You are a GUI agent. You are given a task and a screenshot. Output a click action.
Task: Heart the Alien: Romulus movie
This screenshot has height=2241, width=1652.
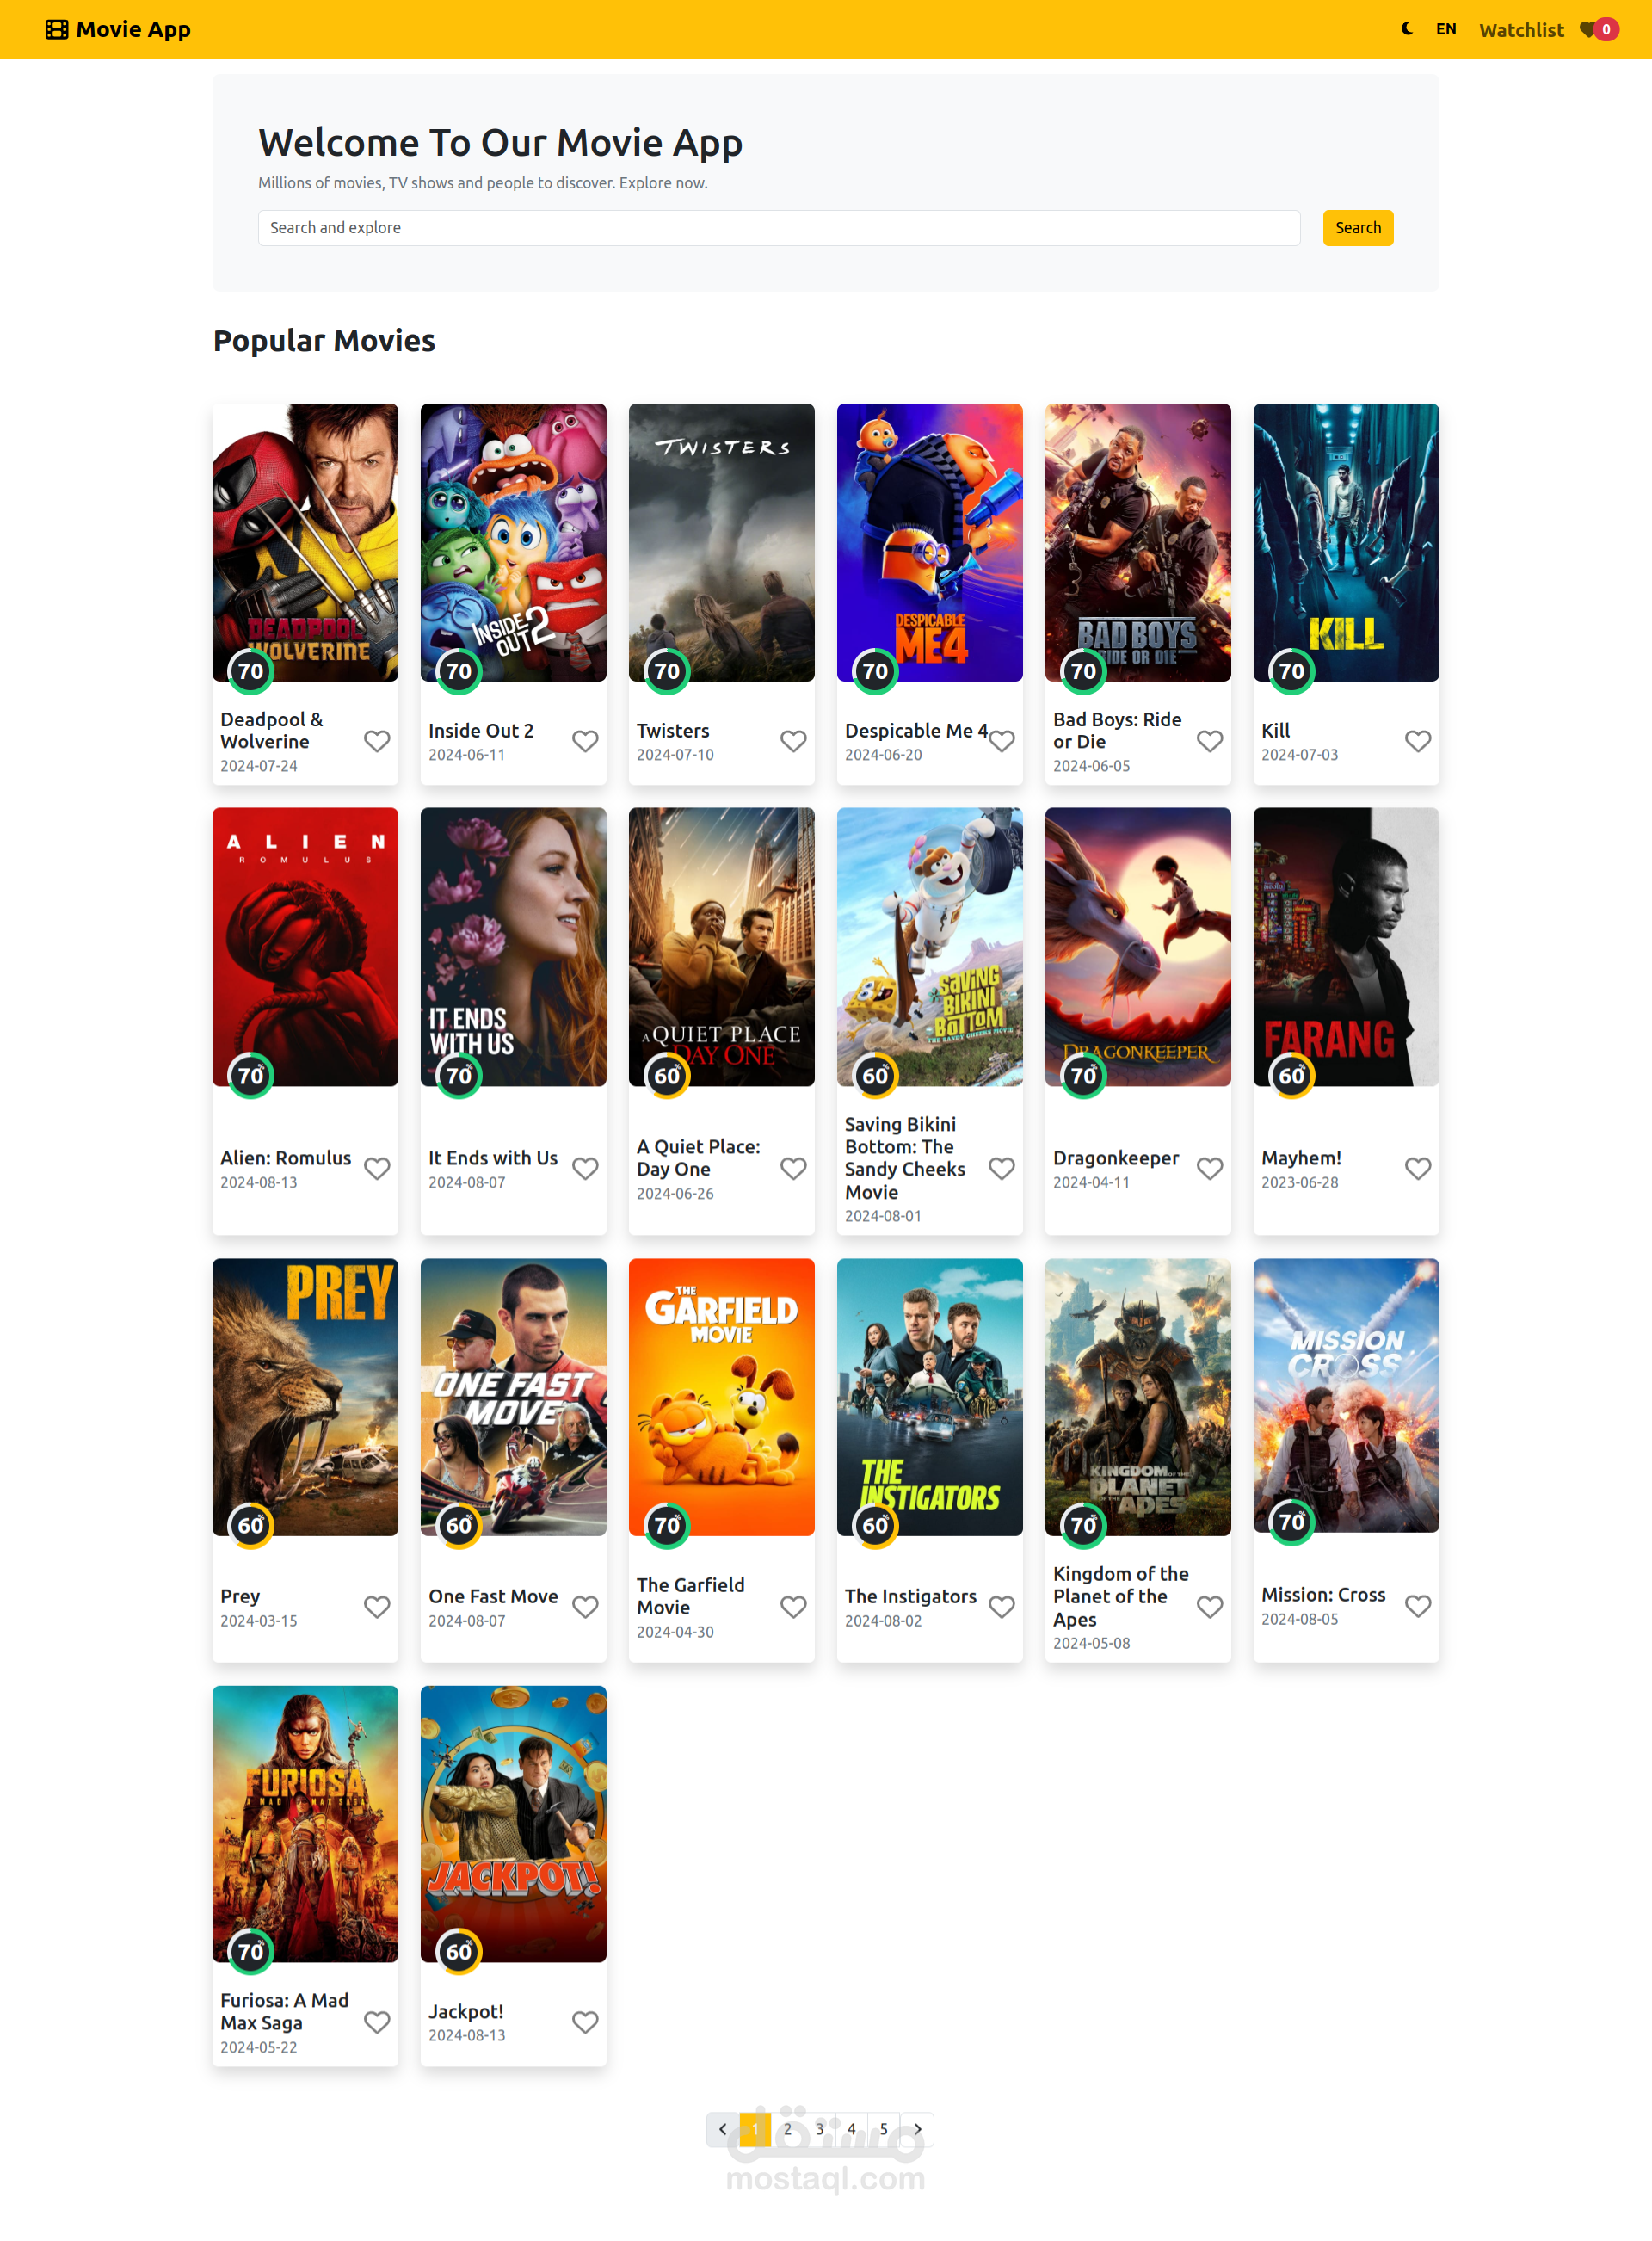[x=377, y=1168]
